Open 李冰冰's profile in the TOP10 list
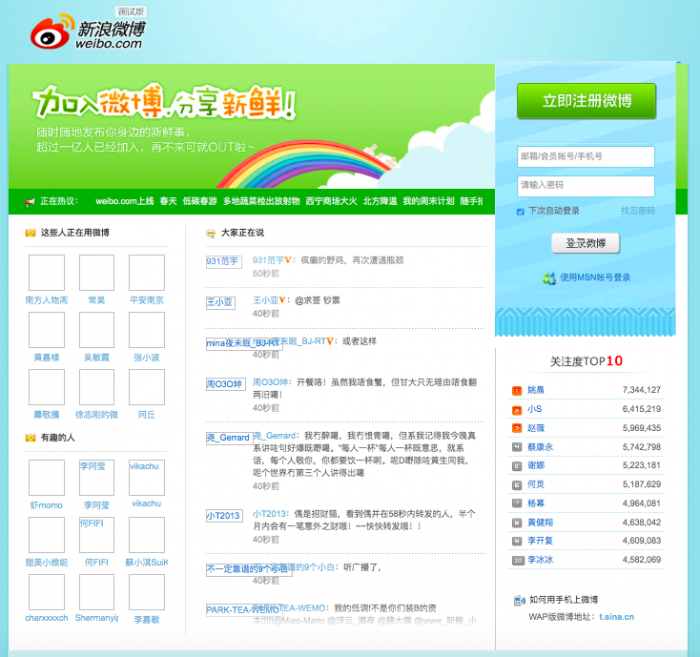Viewport: 700px width, 657px height. pyautogui.click(x=540, y=560)
